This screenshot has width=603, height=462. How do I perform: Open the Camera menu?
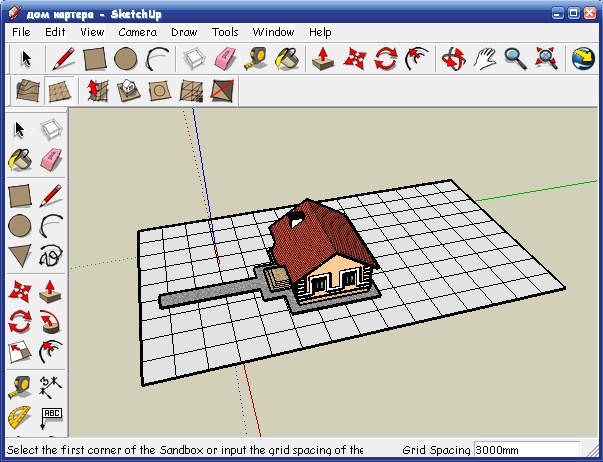pyautogui.click(x=137, y=32)
